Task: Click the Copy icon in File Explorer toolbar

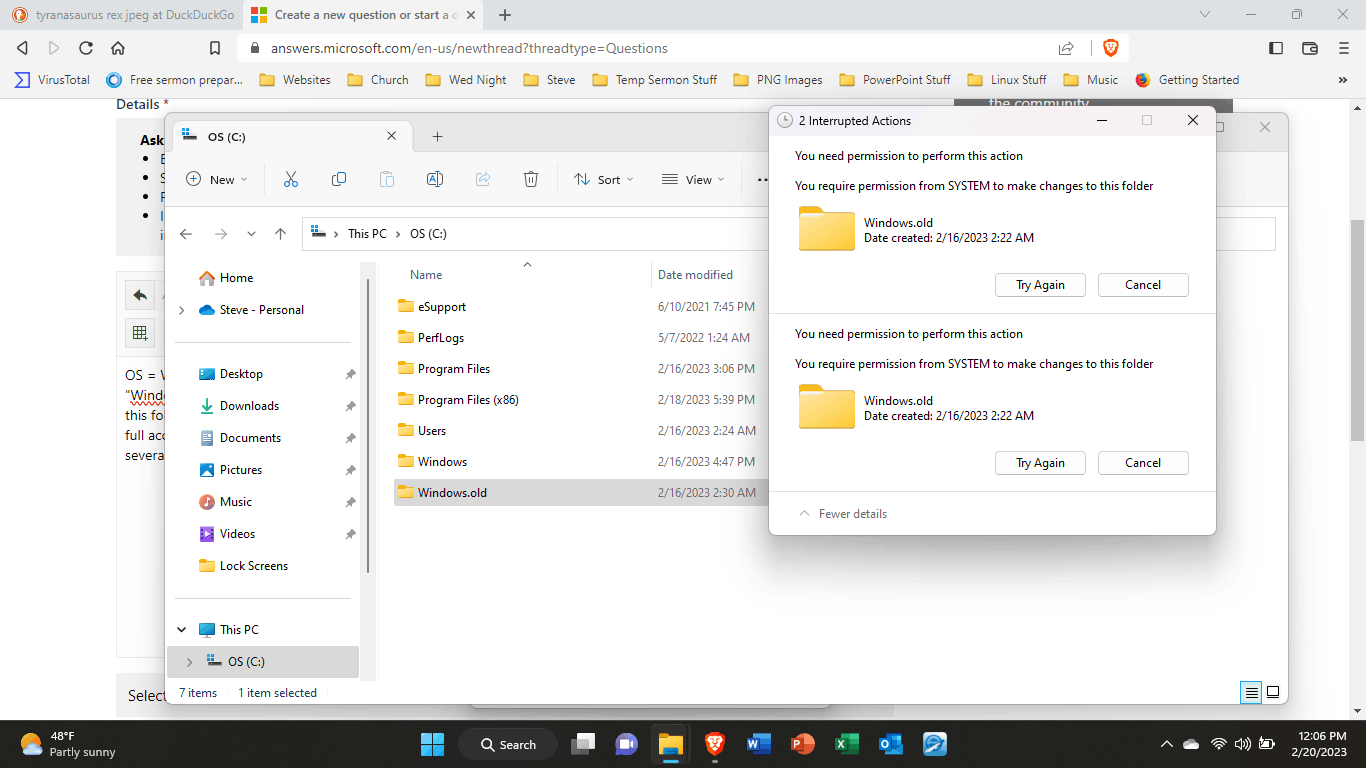Action: (339, 179)
